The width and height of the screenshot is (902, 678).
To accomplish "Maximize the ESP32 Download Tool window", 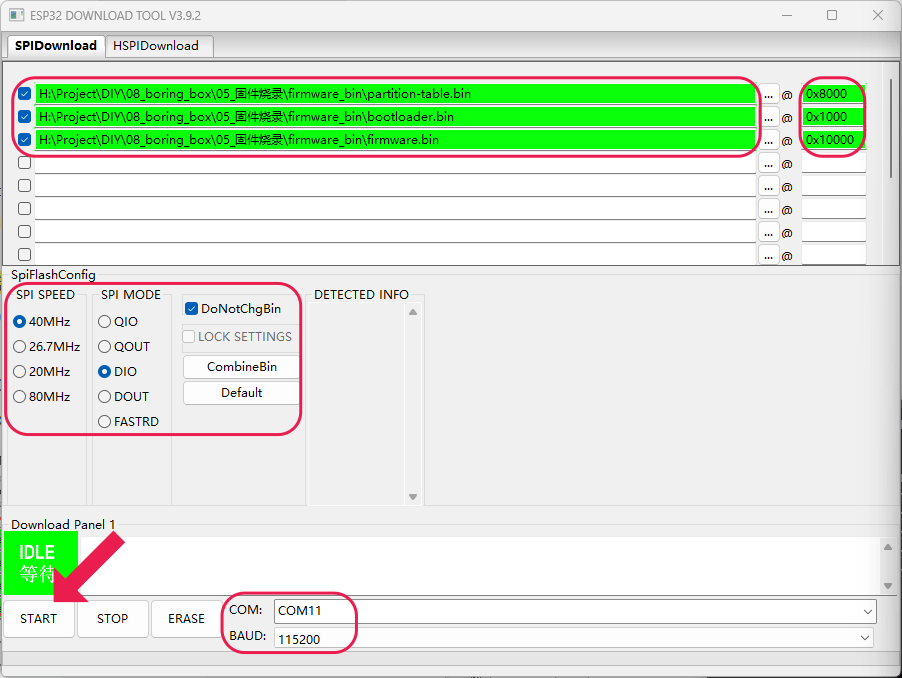I will click(x=832, y=15).
